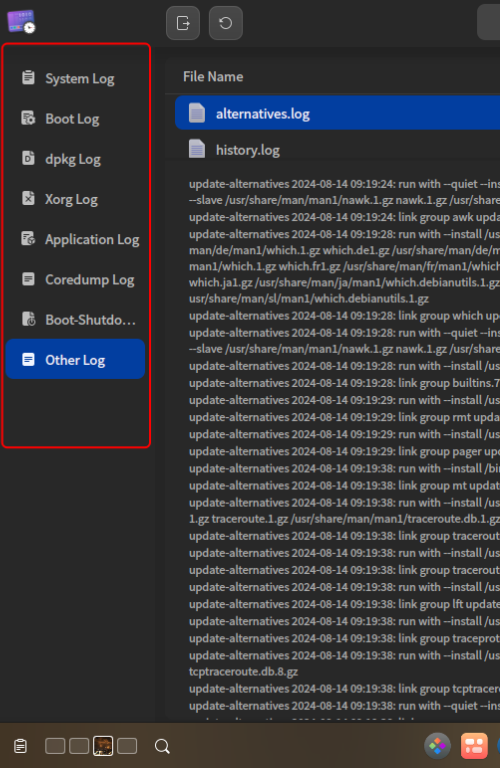Open the Boot-Shutdo... log category
The image size is (500, 768).
coord(75,319)
